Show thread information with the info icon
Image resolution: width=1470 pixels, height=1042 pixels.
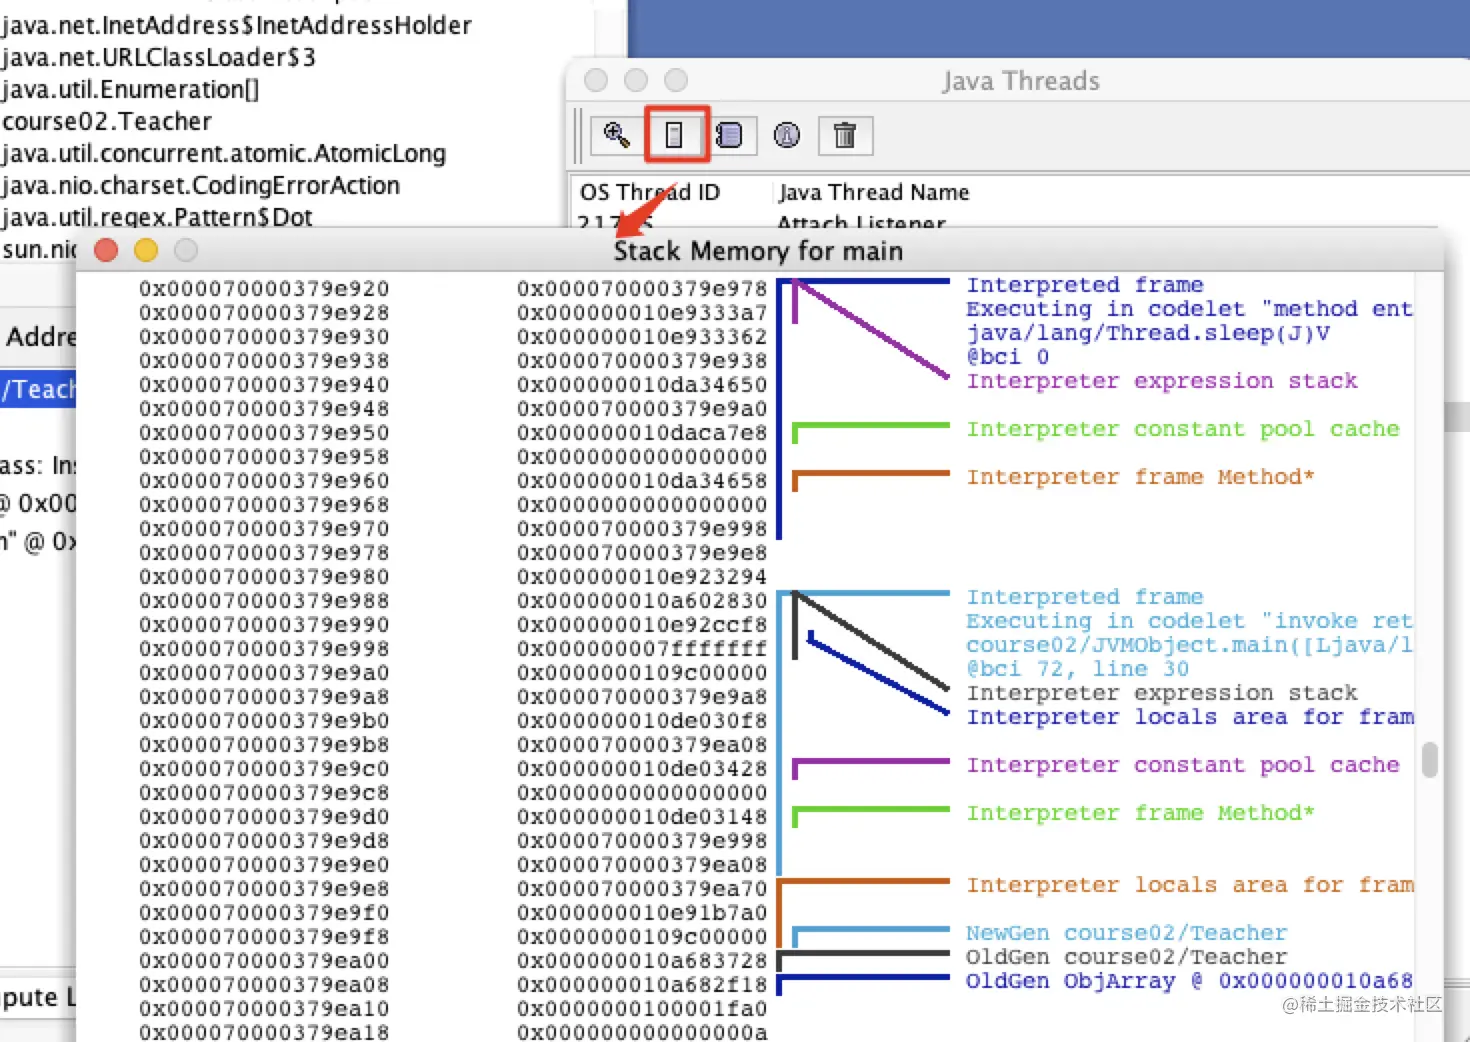pyautogui.click(x=787, y=135)
